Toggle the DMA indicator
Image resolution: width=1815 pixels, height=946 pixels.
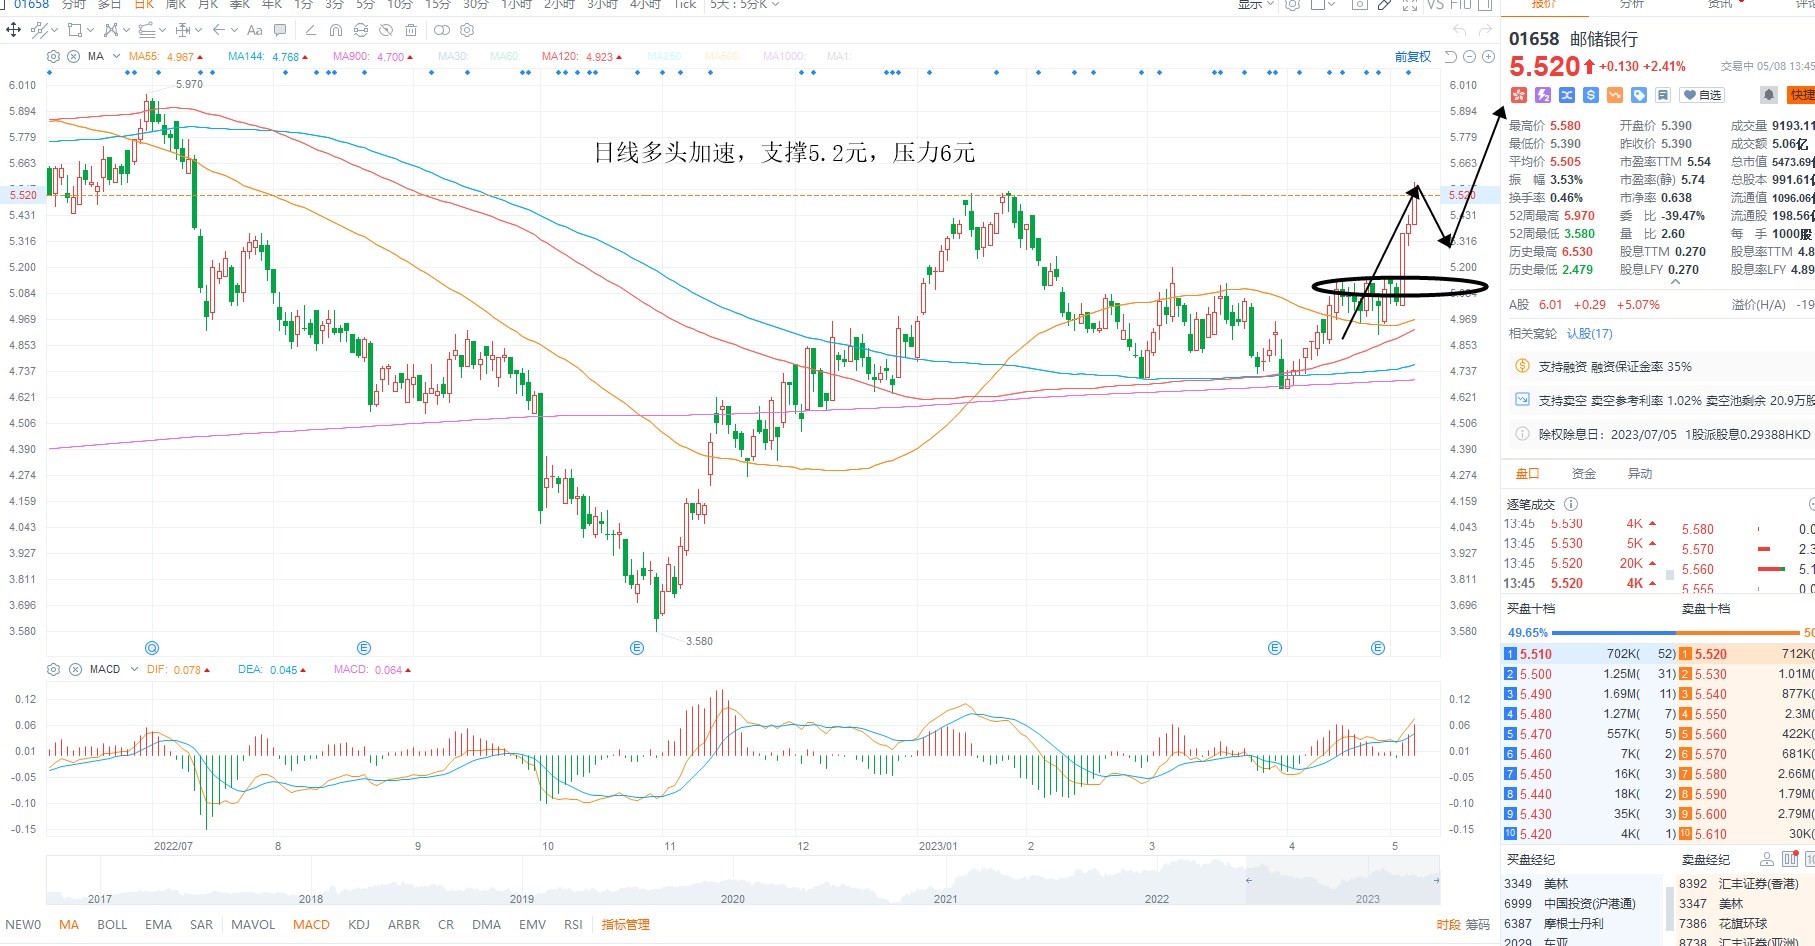[x=487, y=924]
